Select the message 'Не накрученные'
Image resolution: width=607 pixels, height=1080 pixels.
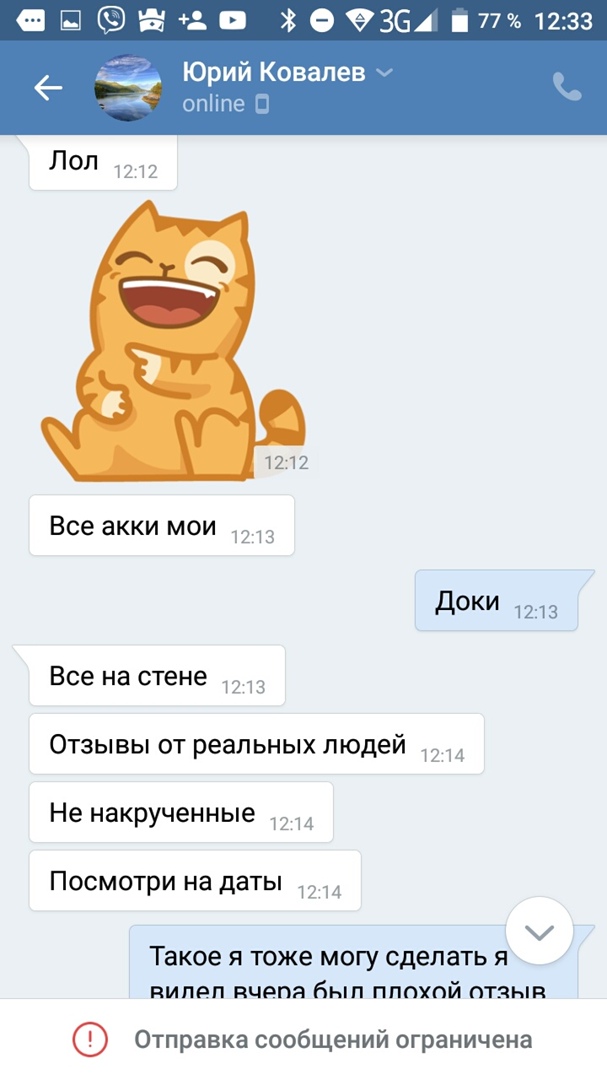click(x=181, y=812)
